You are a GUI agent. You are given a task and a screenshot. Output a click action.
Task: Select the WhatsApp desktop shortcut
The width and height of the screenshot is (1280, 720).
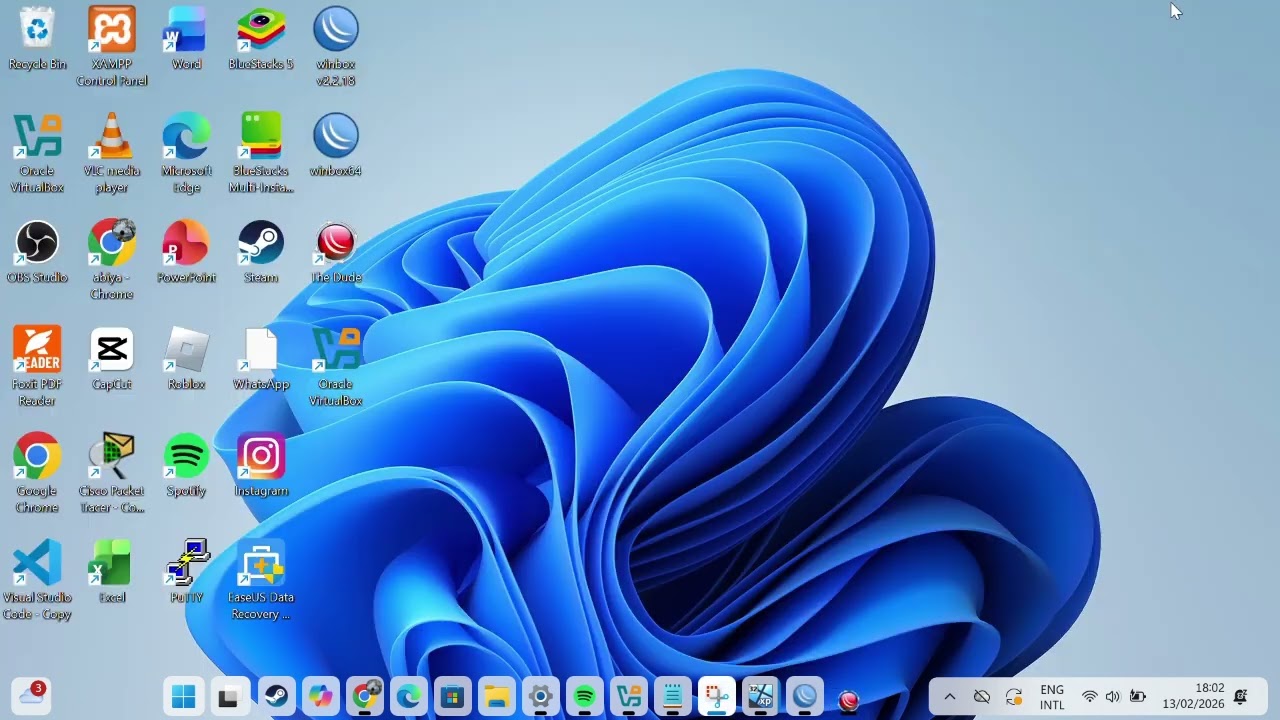pyautogui.click(x=261, y=359)
